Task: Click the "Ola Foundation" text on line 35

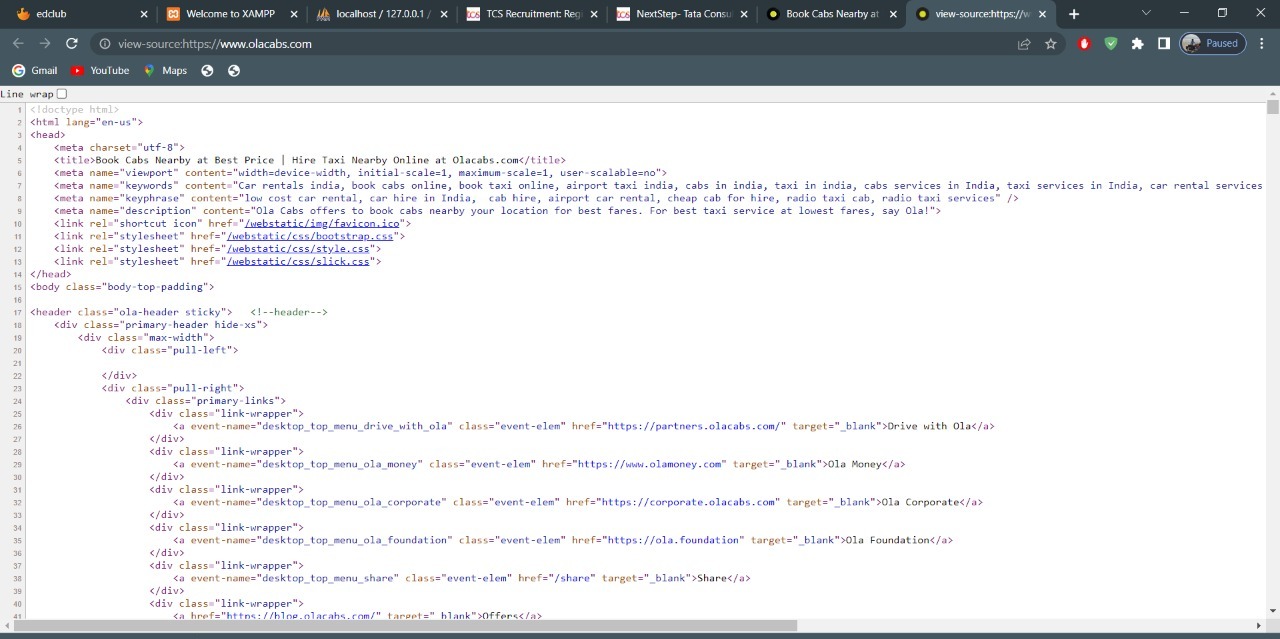Action: pos(888,540)
